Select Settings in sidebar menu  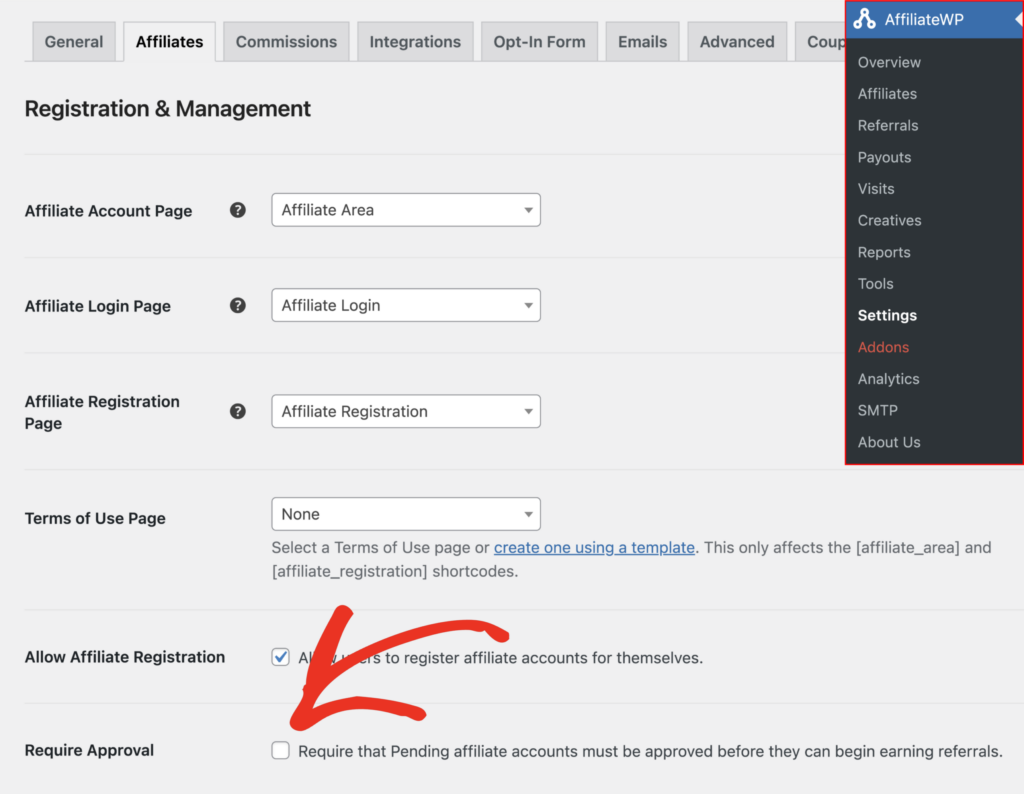coord(887,315)
